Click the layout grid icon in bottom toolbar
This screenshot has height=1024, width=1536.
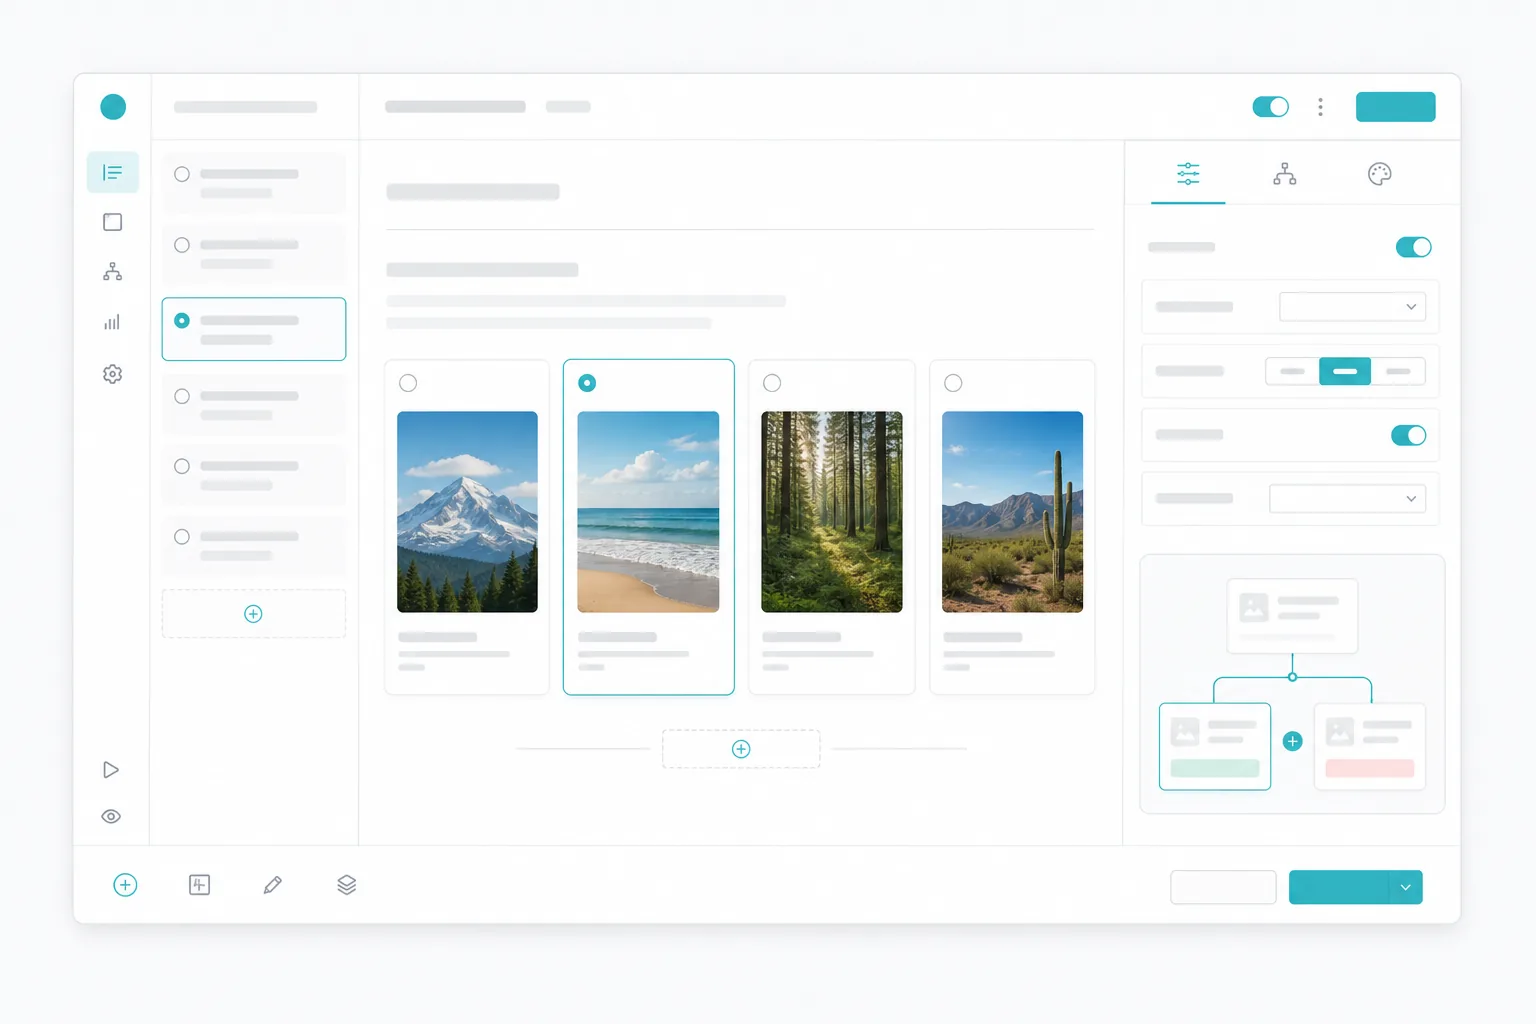pos(199,885)
